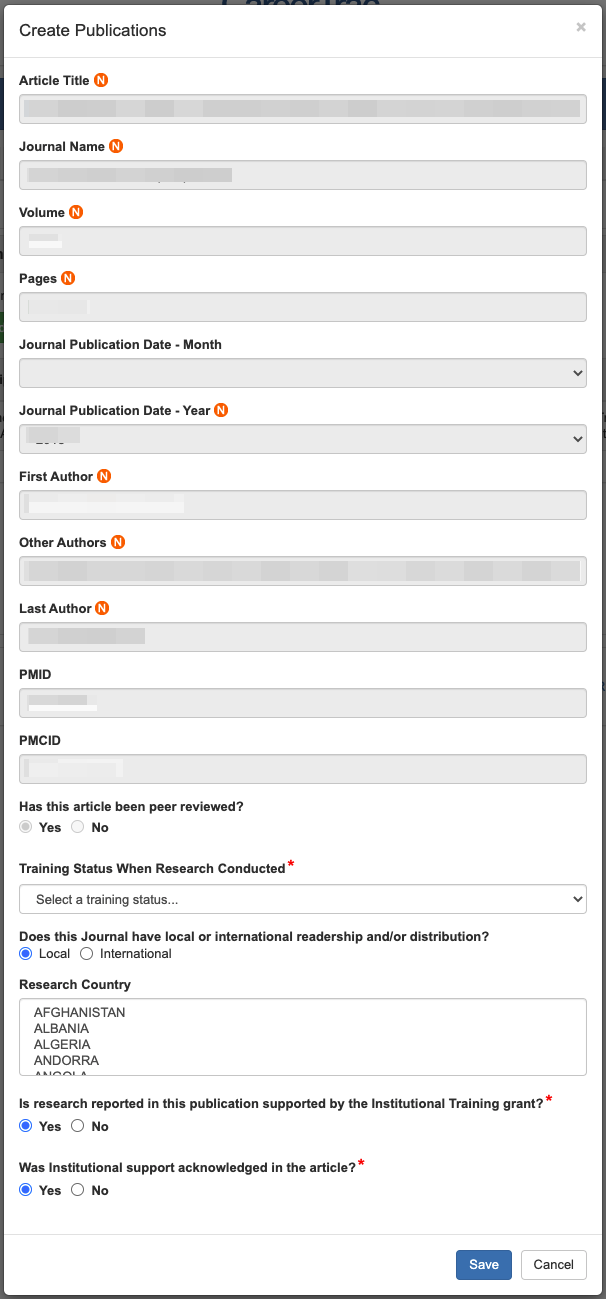Screen dimensions: 606x1299
Task: Click the N badge next to Journal Name
Action: [116, 146]
